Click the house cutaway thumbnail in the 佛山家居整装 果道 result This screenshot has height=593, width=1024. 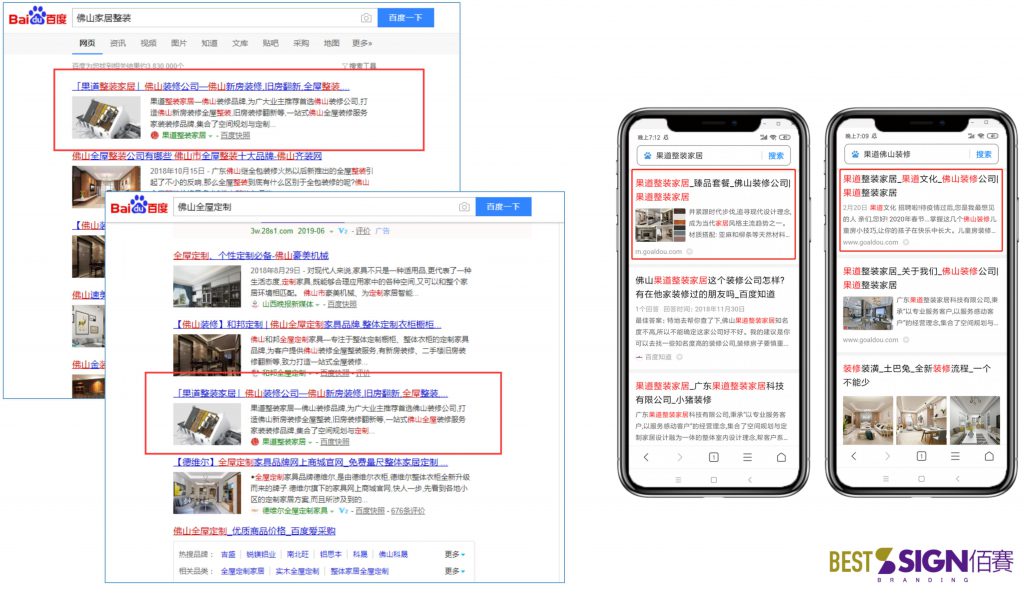coord(106,118)
